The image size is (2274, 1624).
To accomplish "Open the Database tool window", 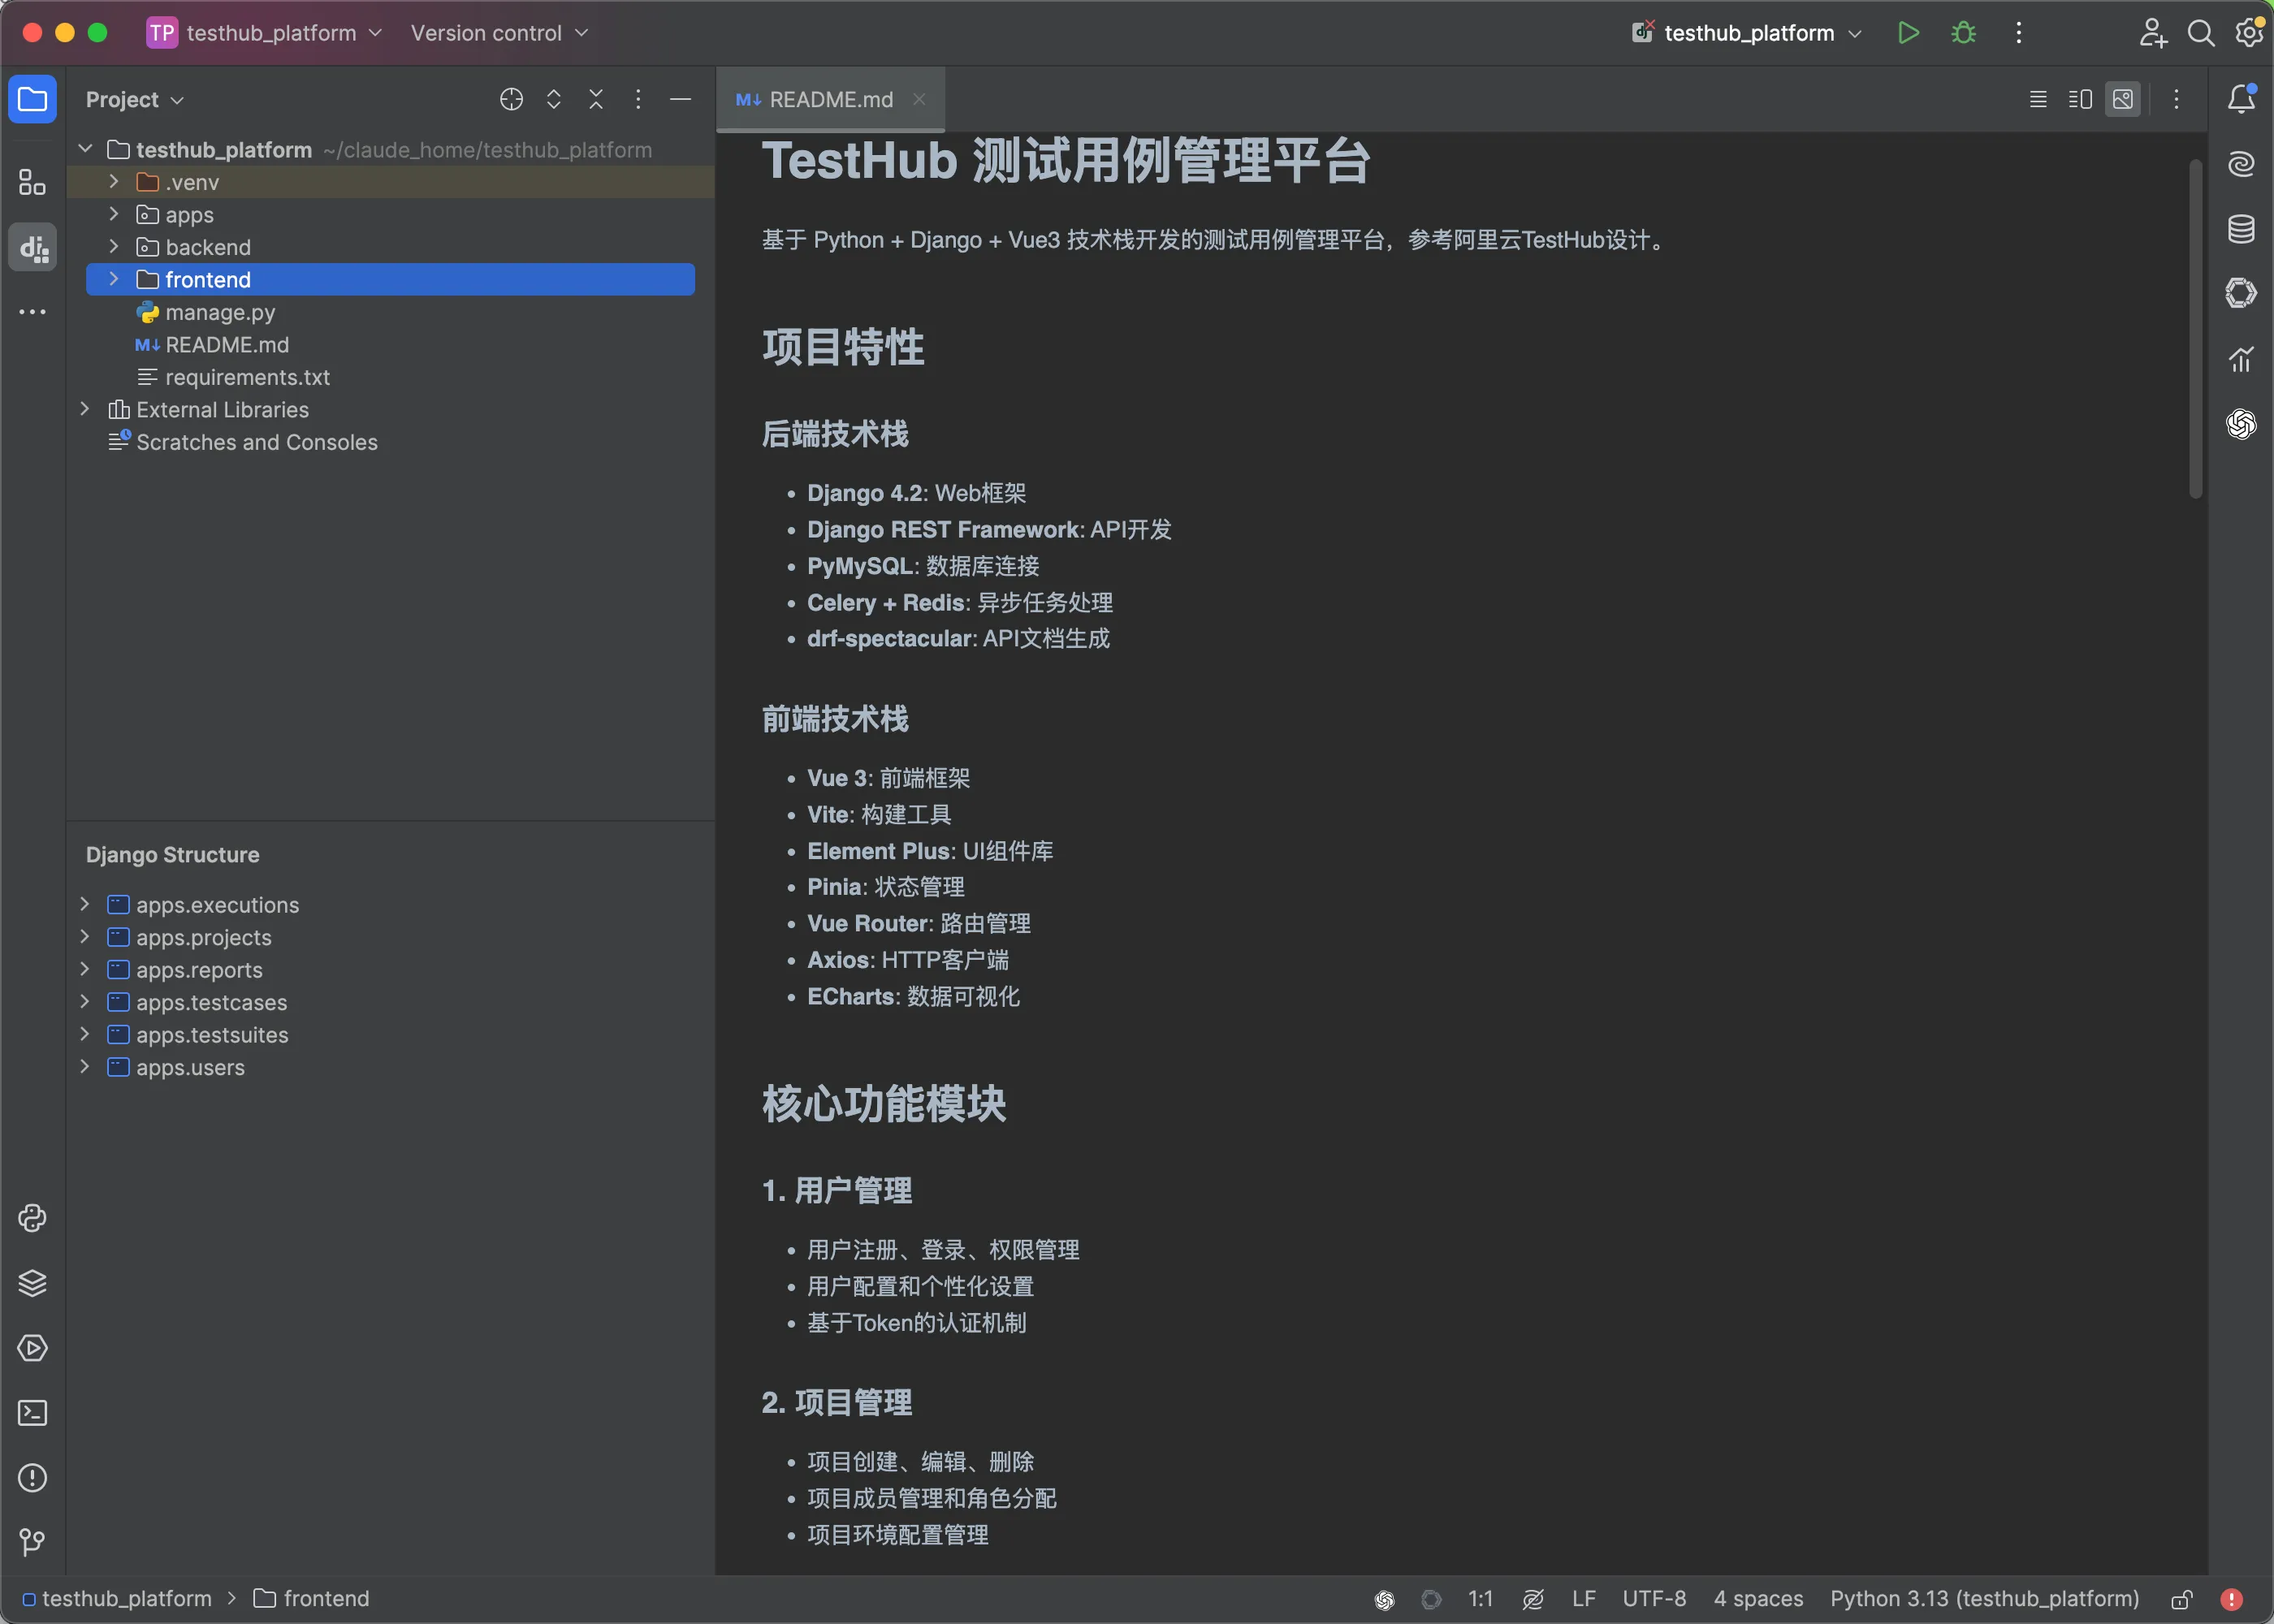I will coord(2241,229).
